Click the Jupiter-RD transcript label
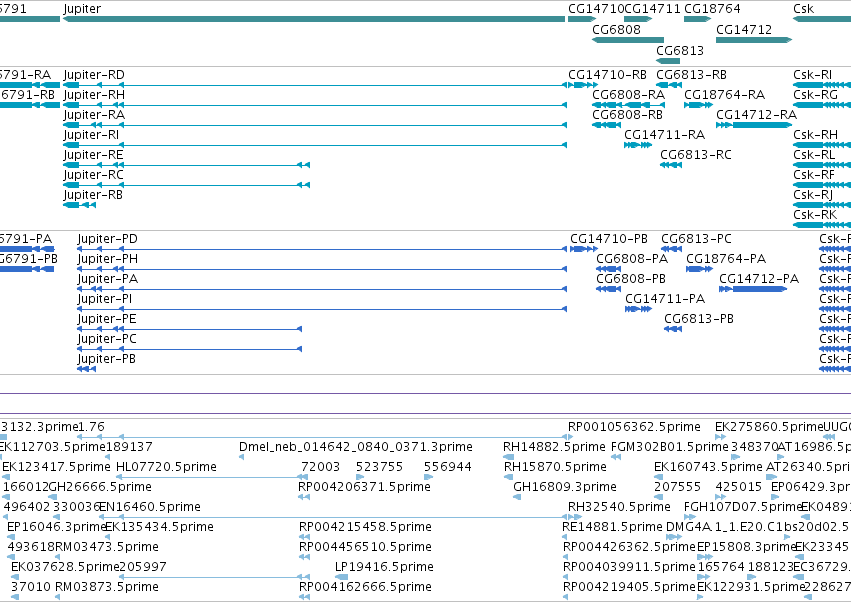The width and height of the screenshot is (851, 602). [x=94, y=75]
